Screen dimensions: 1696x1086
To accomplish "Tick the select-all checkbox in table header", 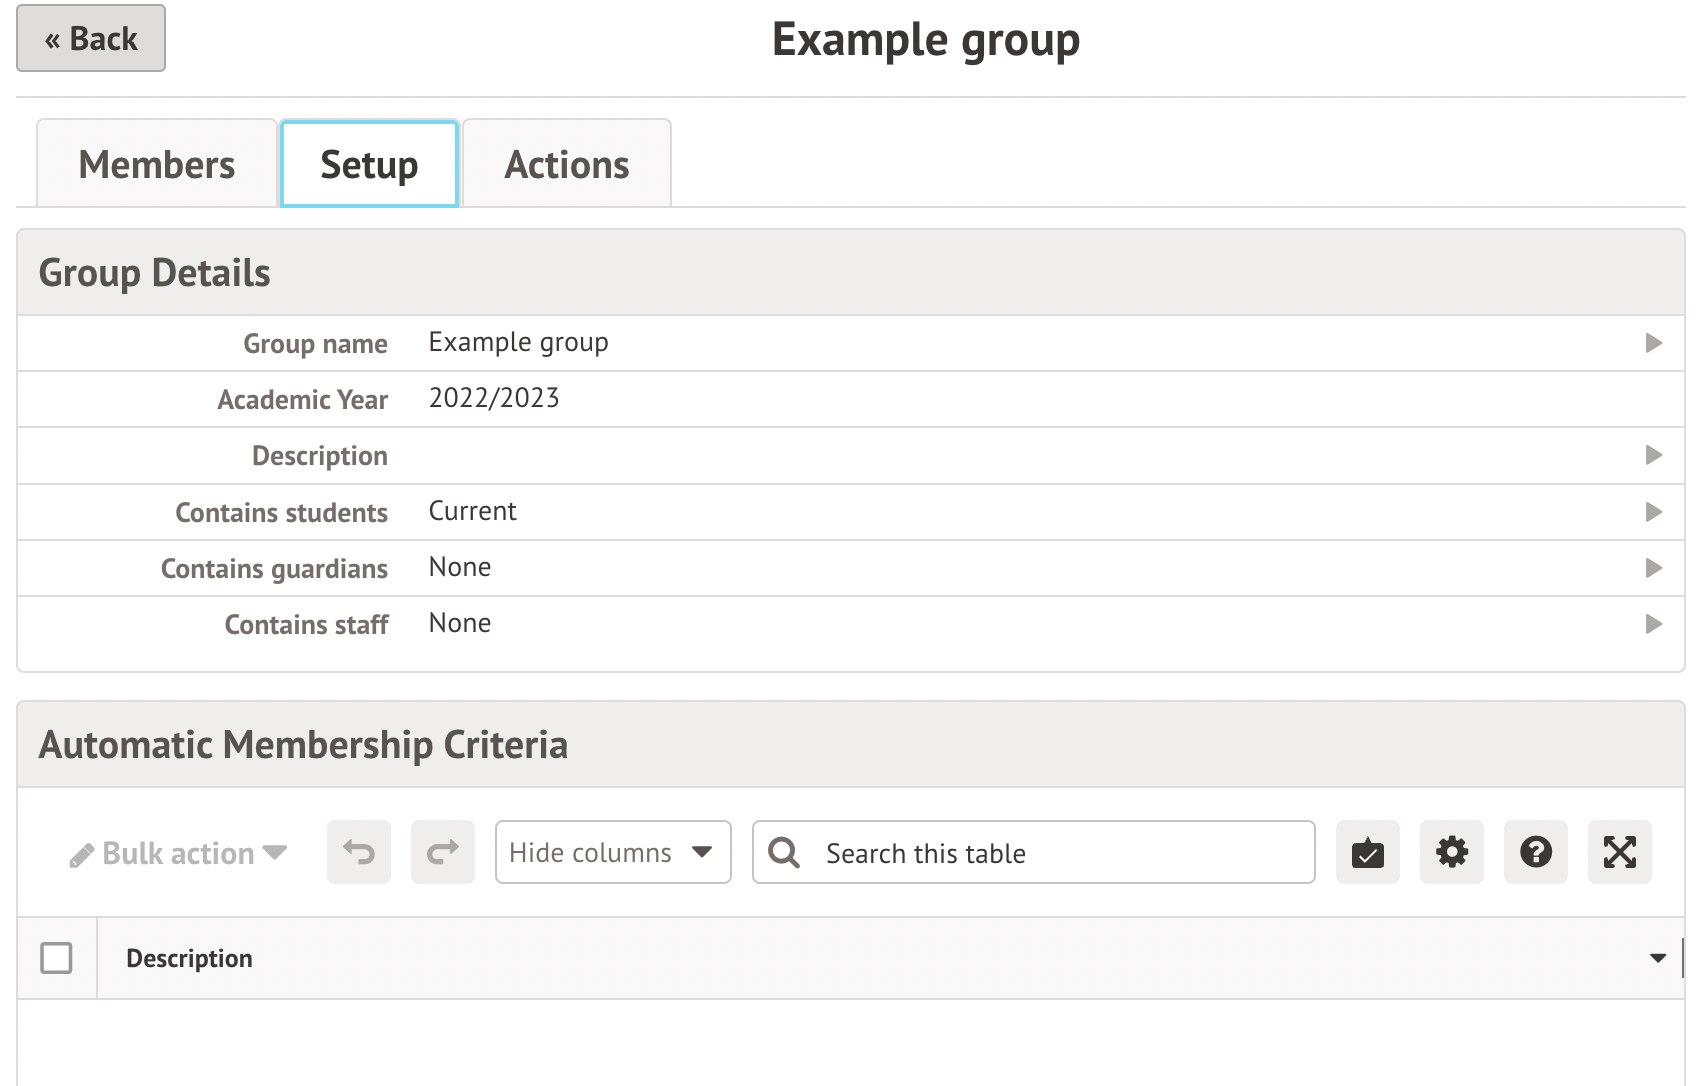I will tap(56, 958).
